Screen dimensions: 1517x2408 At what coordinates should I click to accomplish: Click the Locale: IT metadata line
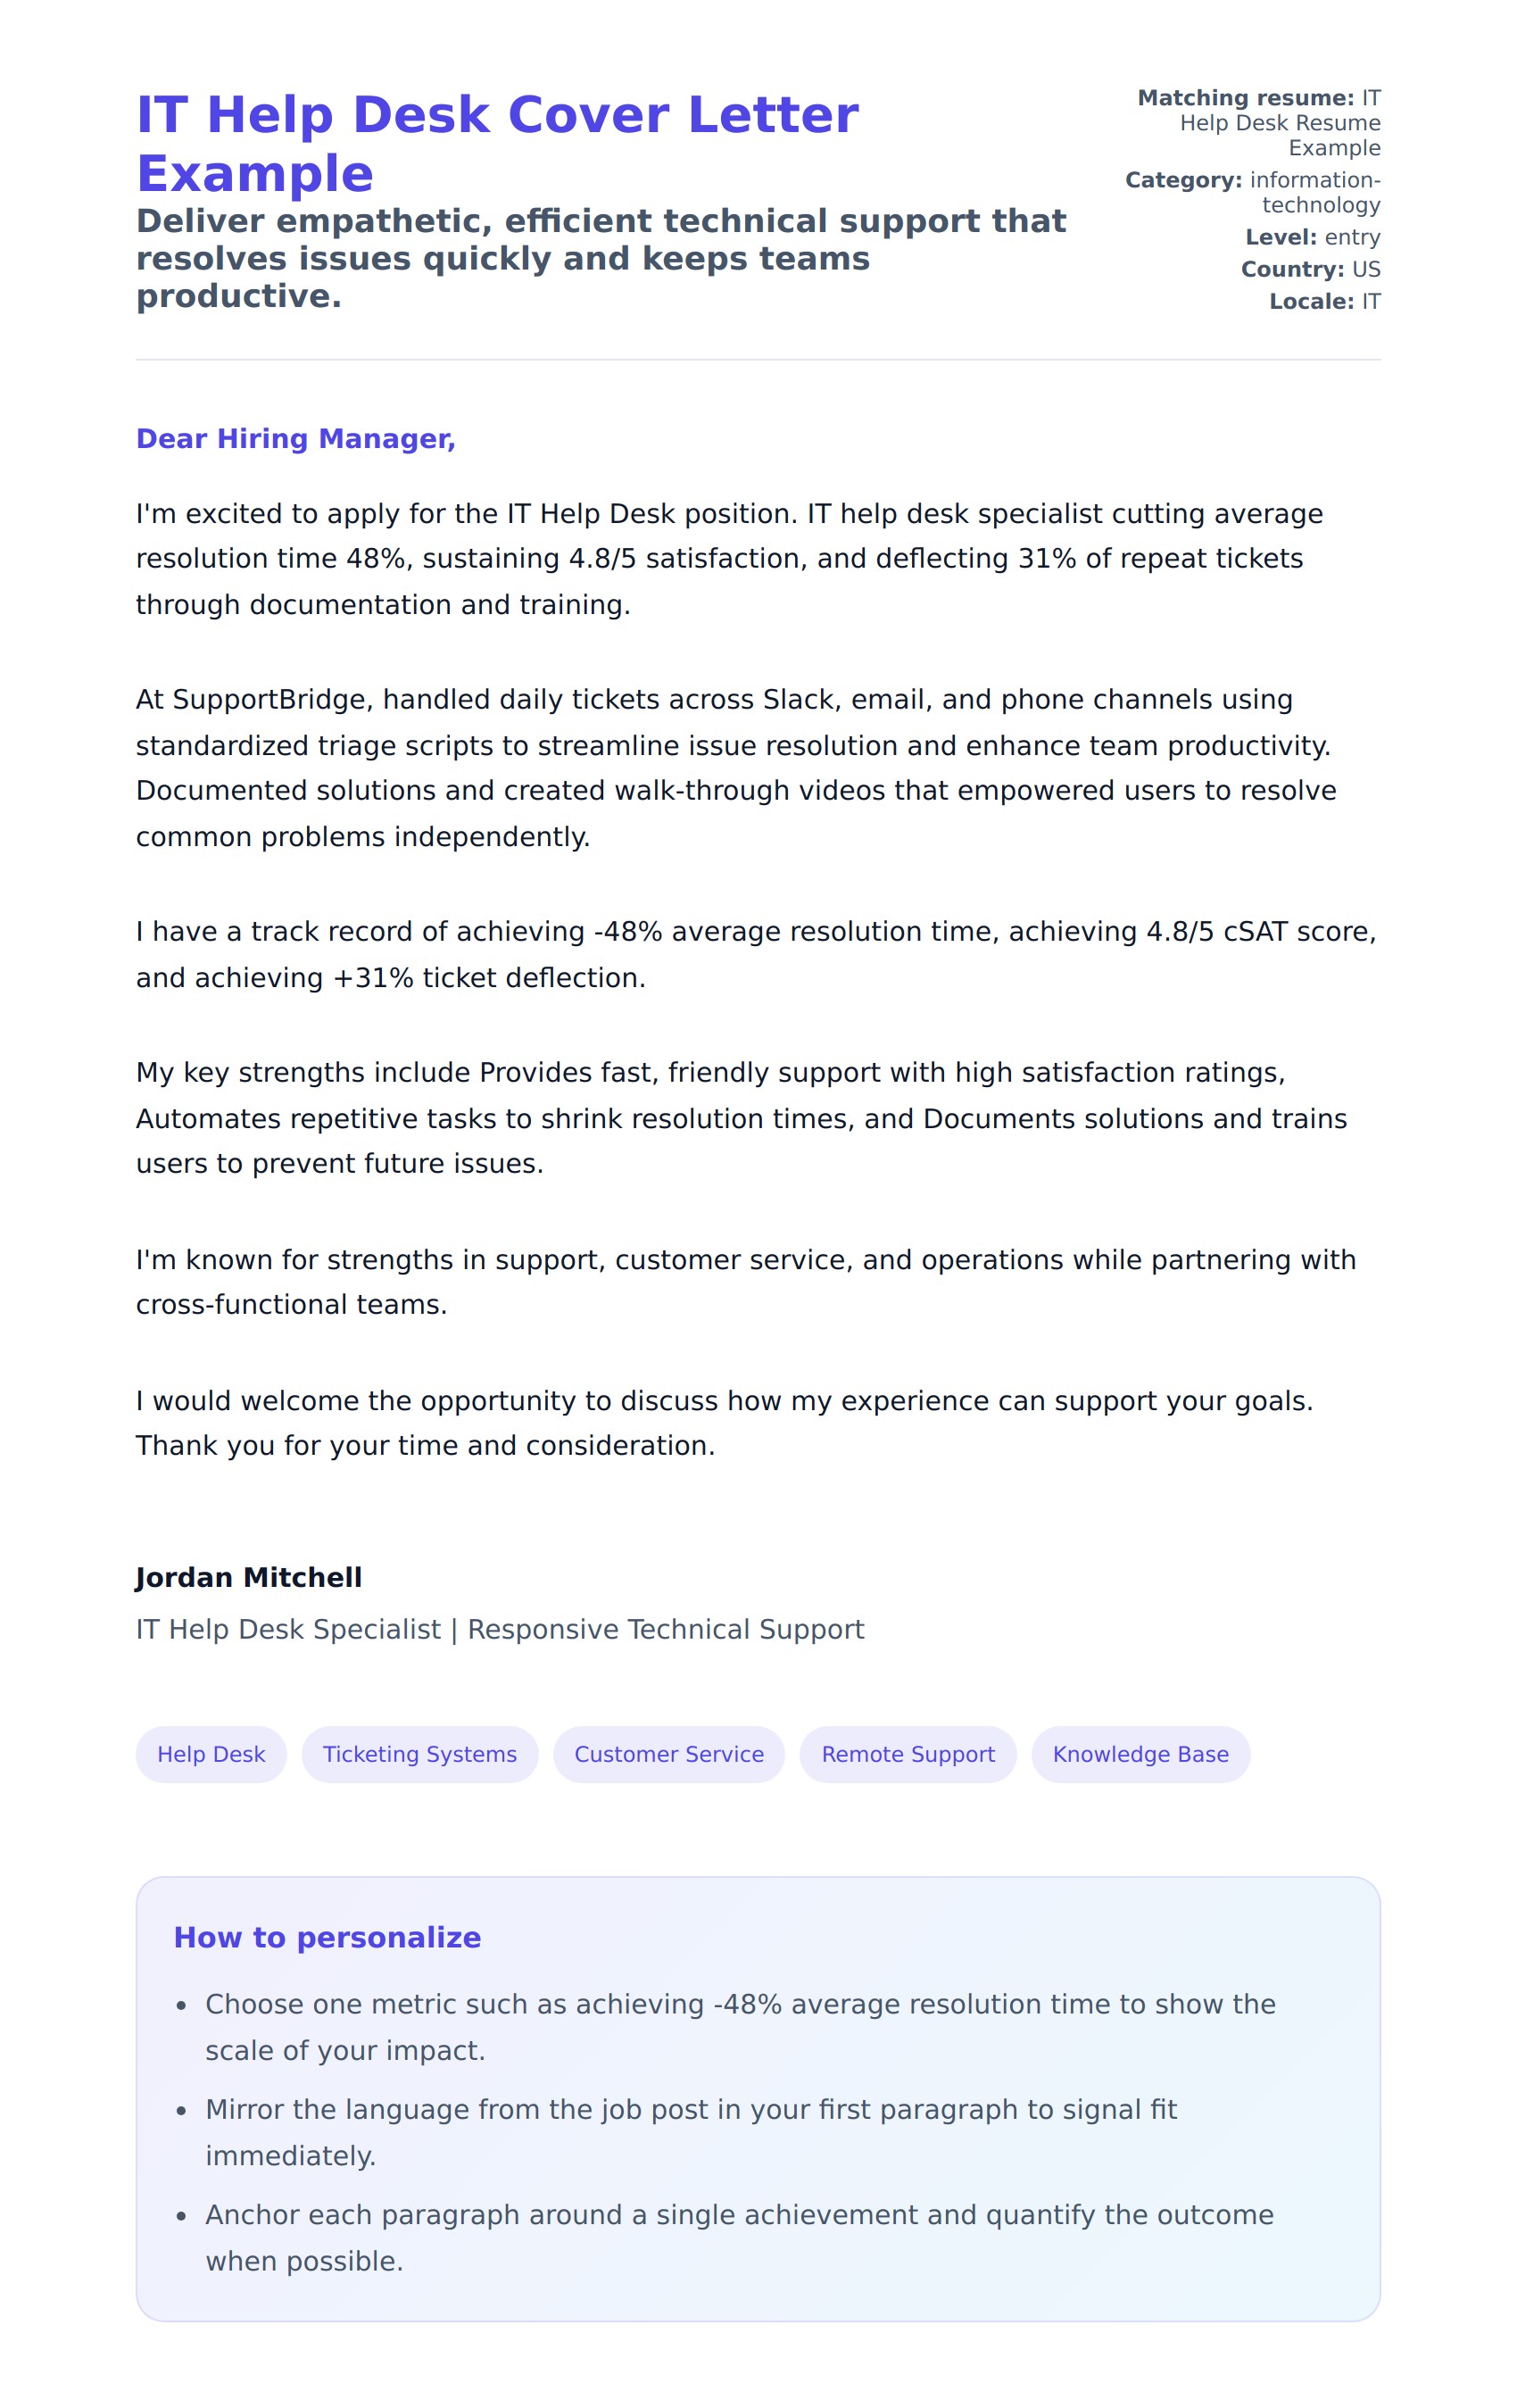click(1324, 301)
